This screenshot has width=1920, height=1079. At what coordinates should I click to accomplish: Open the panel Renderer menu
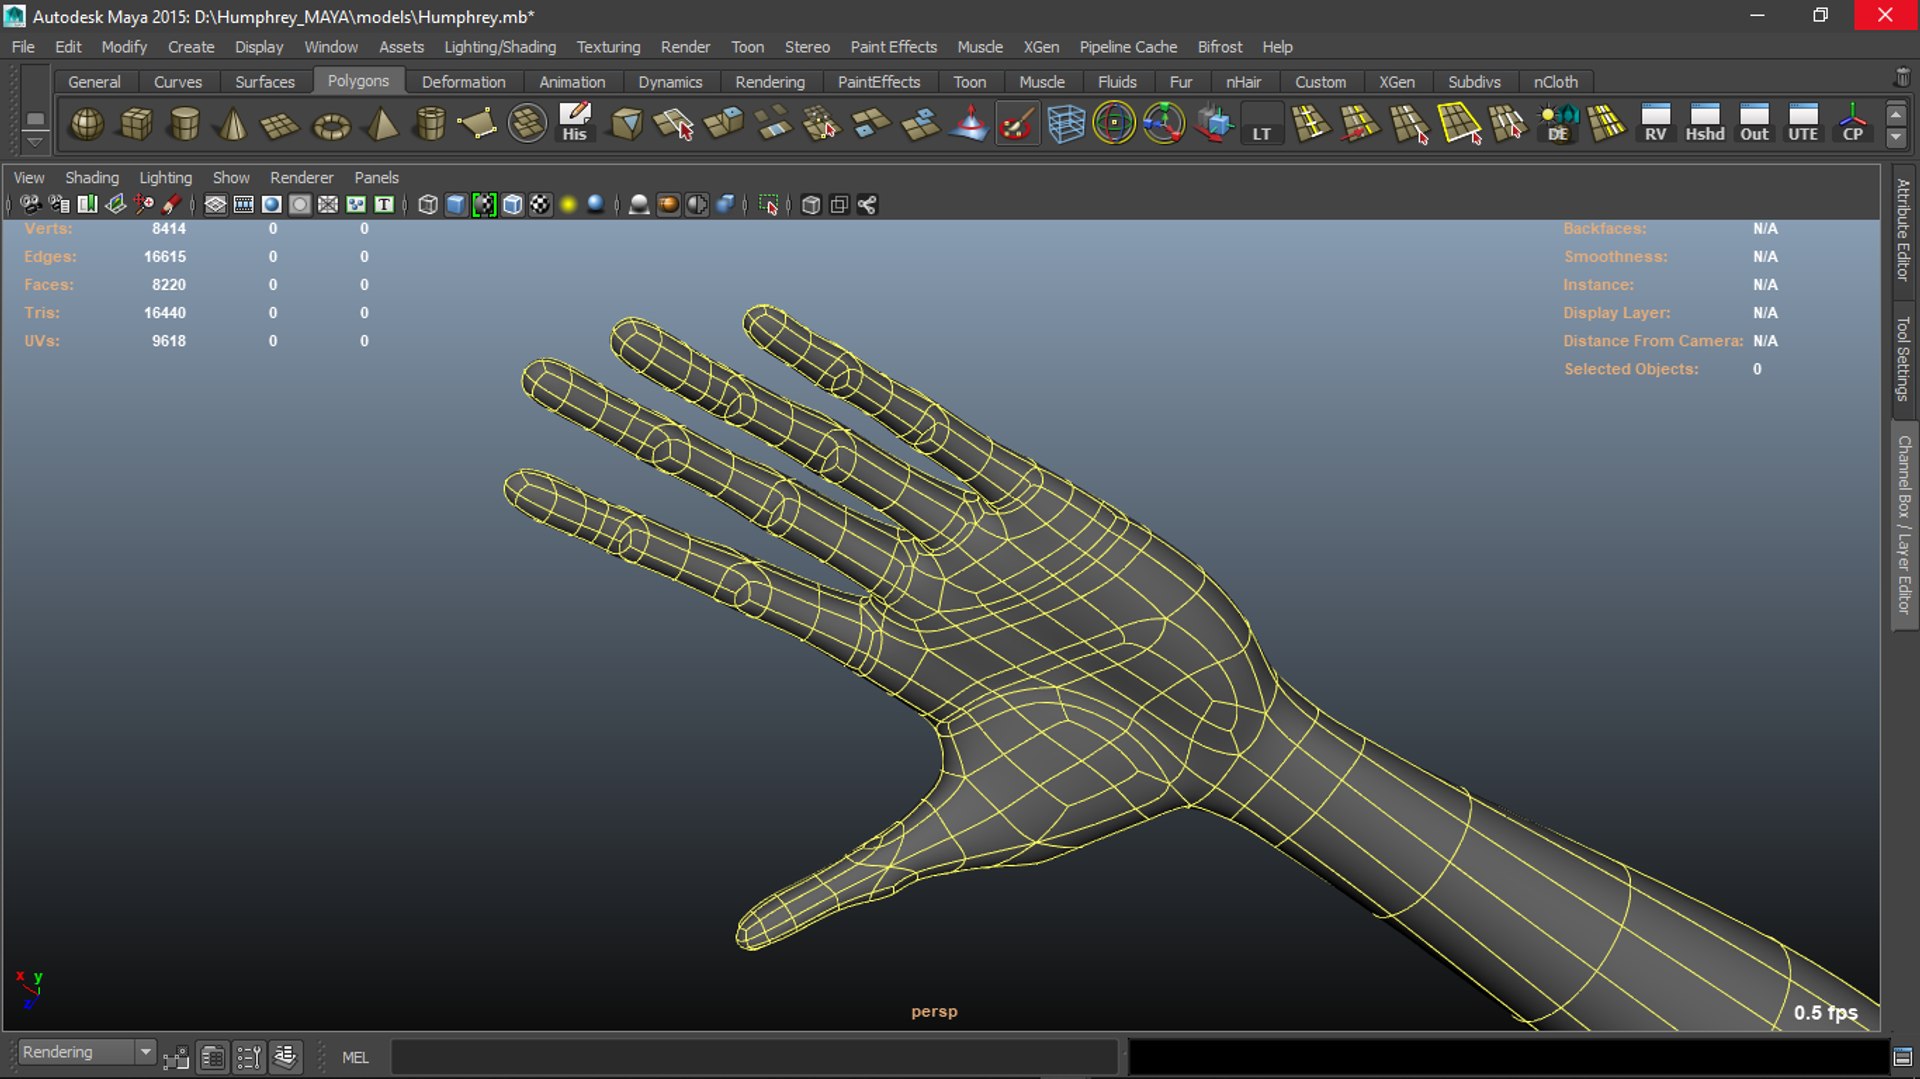[x=301, y=177]
